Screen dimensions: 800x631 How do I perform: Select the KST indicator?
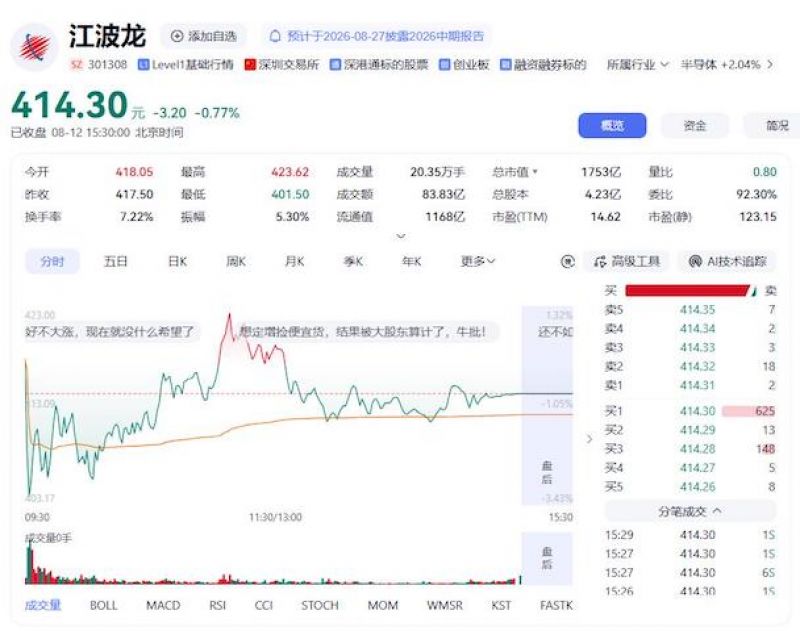pos(501,605)
